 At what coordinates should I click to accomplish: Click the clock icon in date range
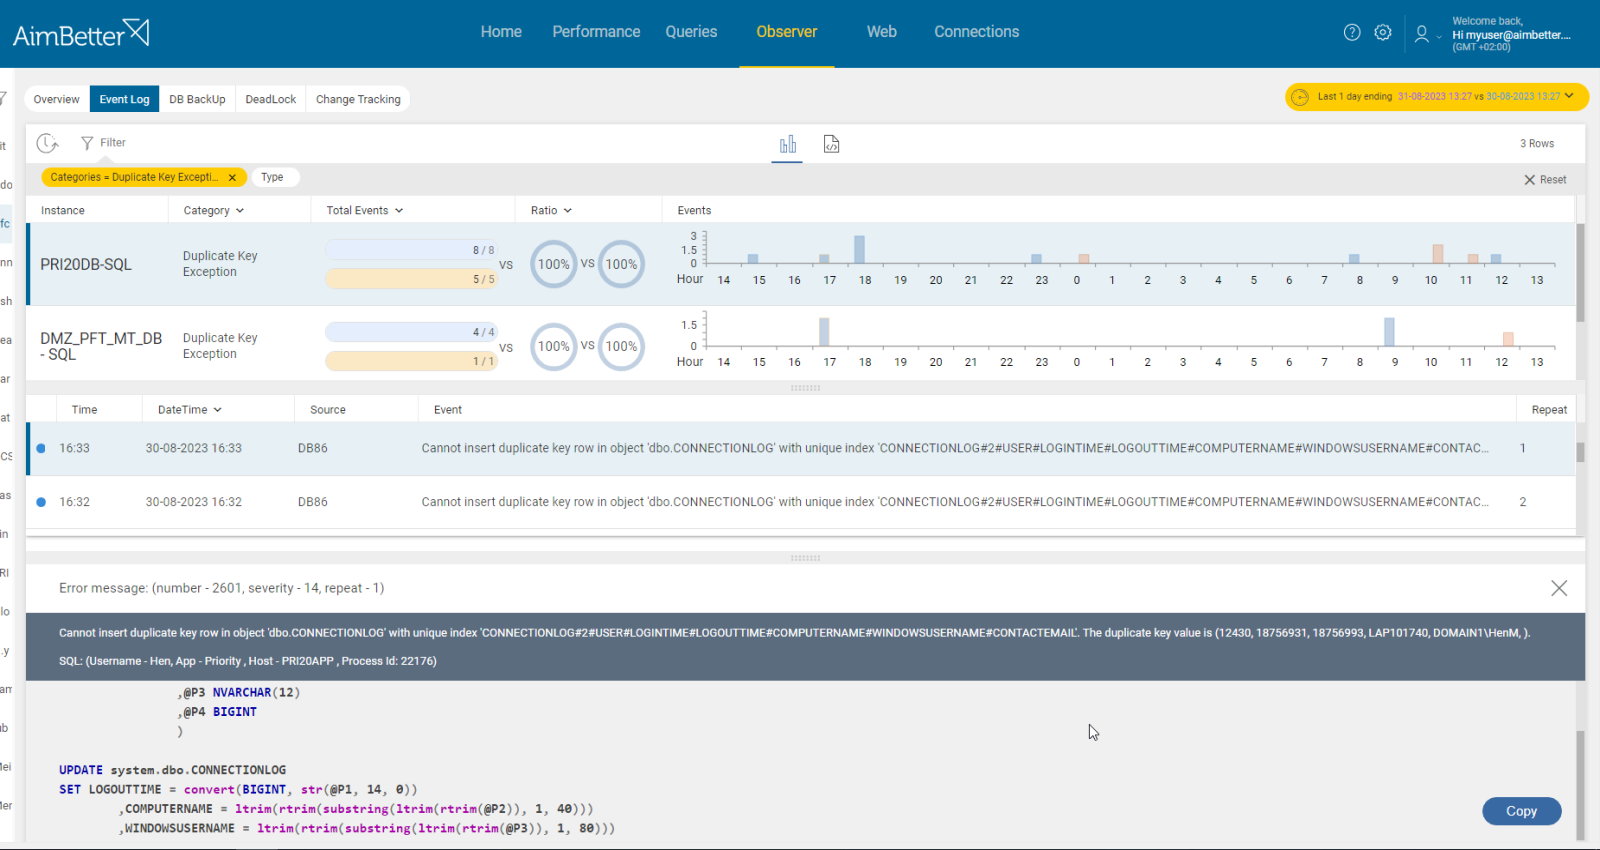1300,97
